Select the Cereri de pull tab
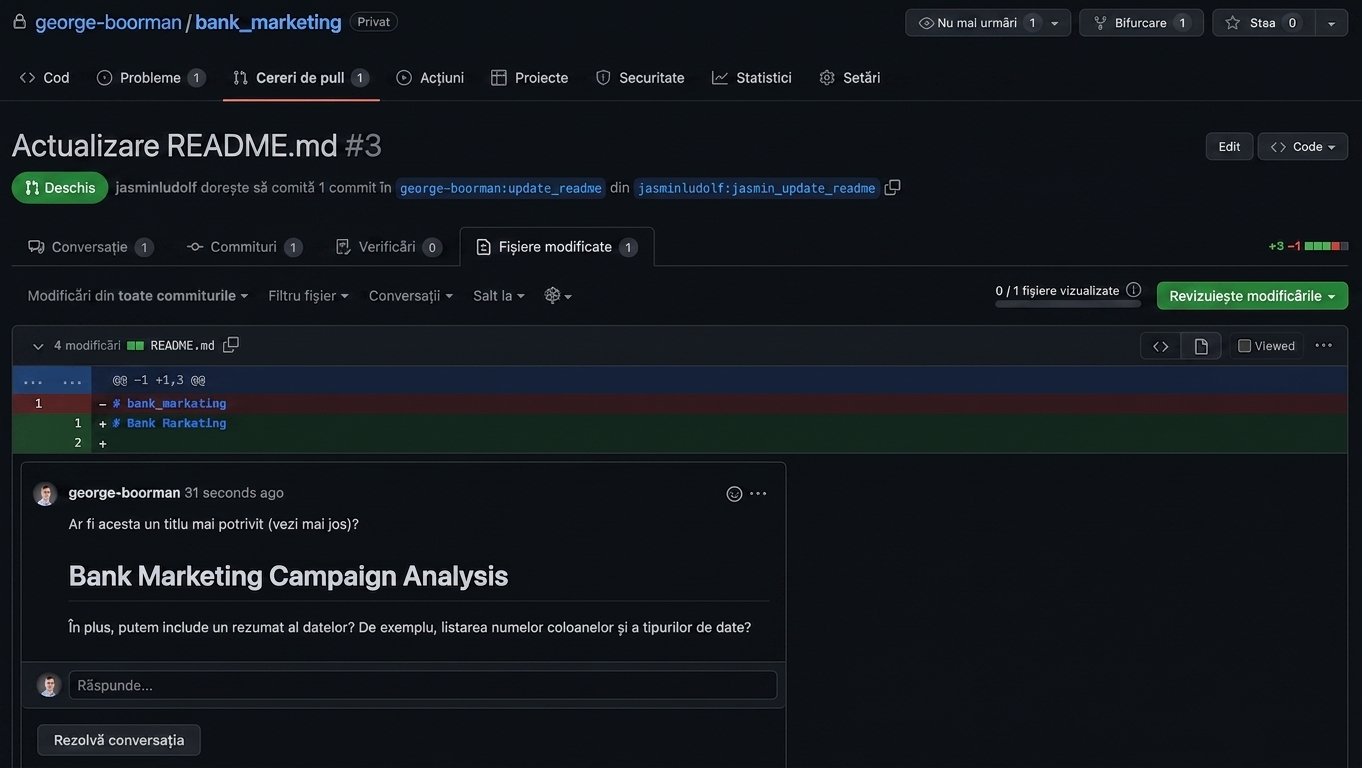The image size is (1362, 768). point(301,78)
